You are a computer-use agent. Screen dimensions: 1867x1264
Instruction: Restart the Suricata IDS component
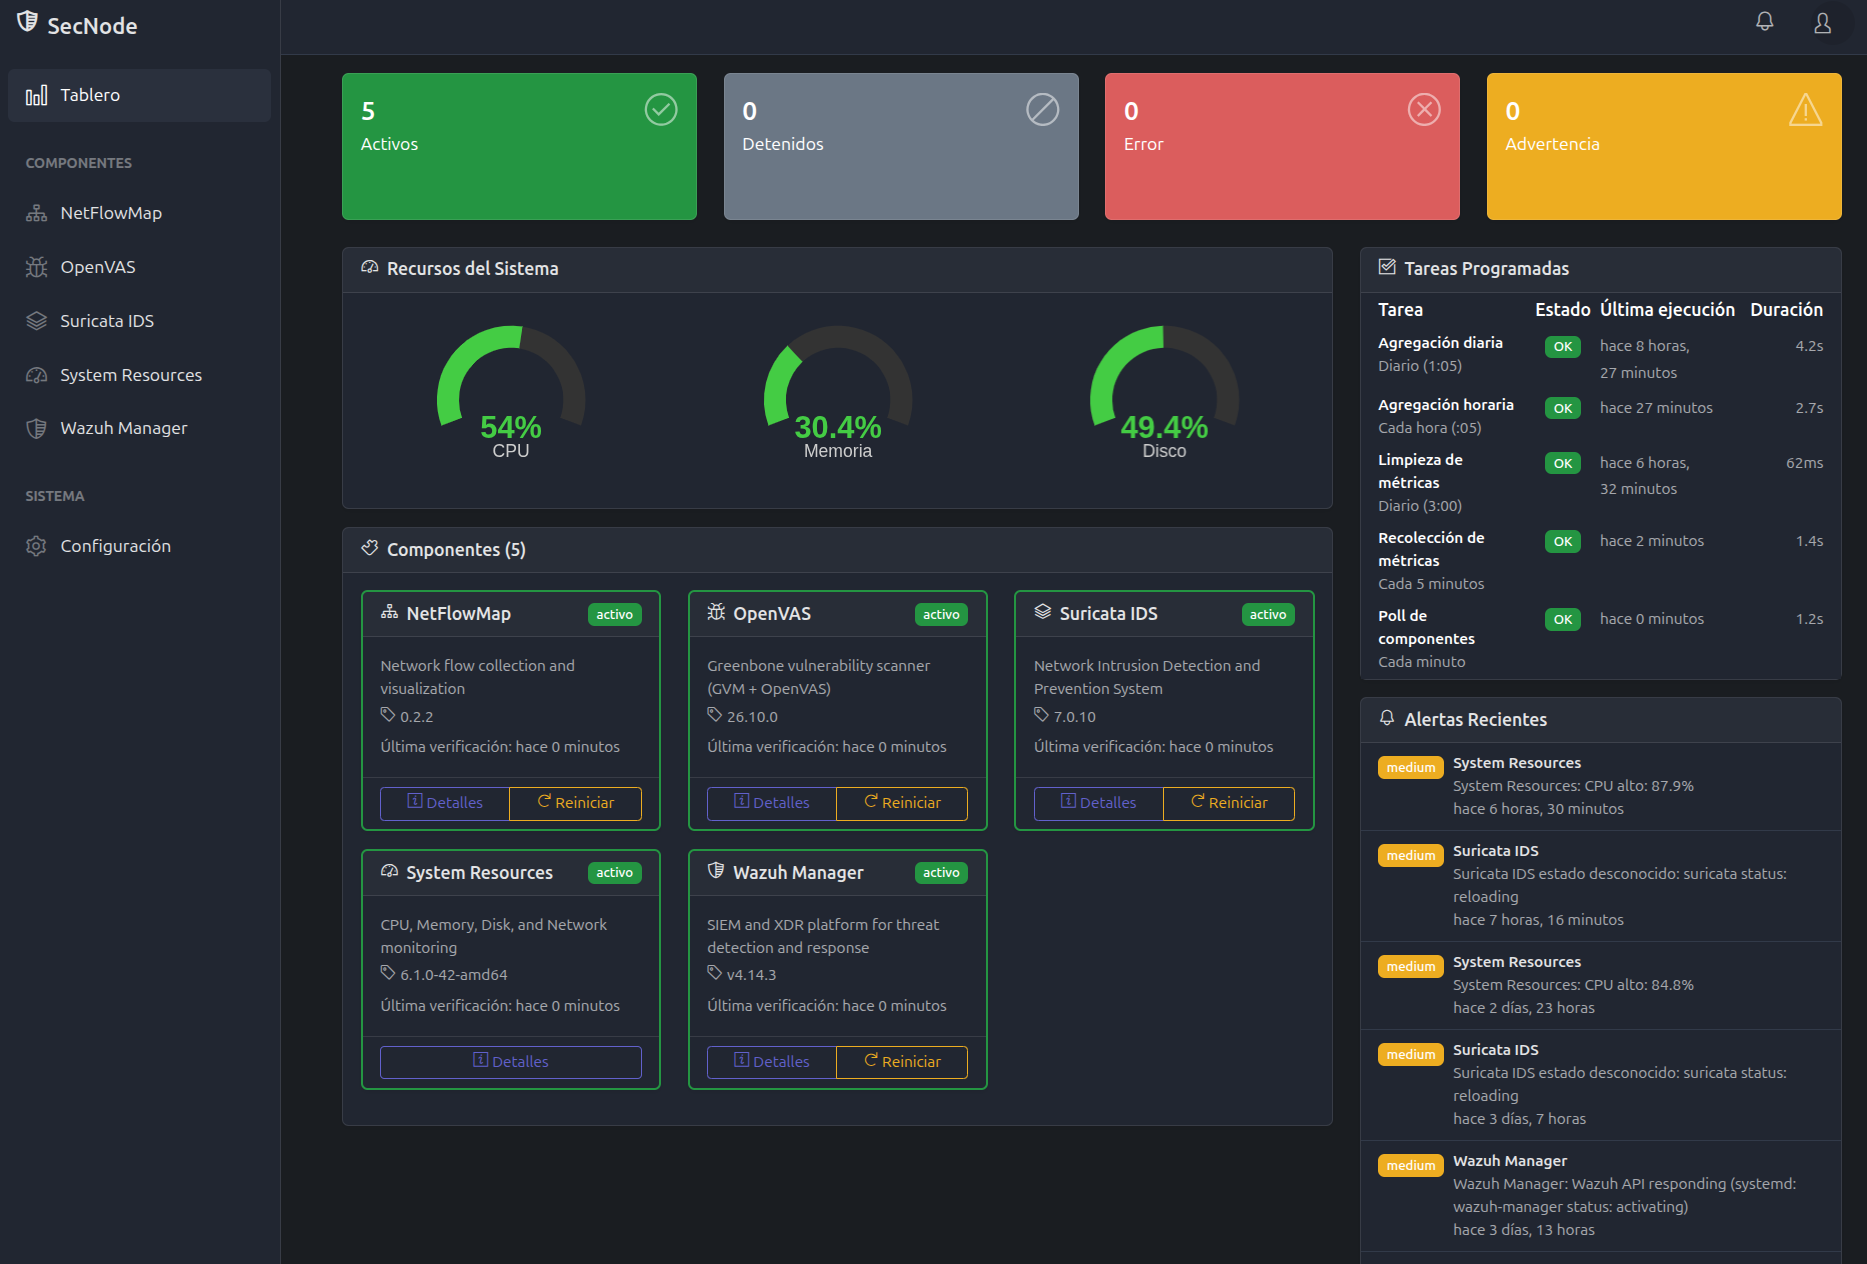coord(1229,803)
